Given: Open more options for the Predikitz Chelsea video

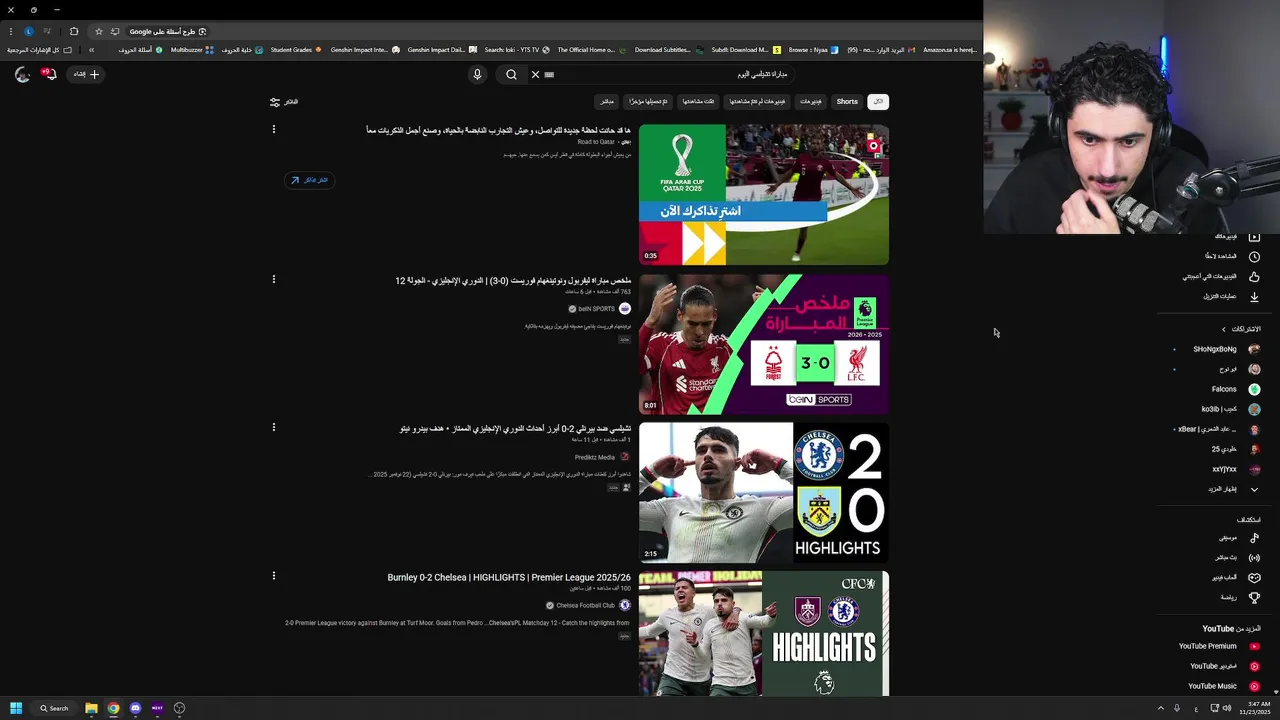Looking at the screenshot, I should (x=273, y=427).
